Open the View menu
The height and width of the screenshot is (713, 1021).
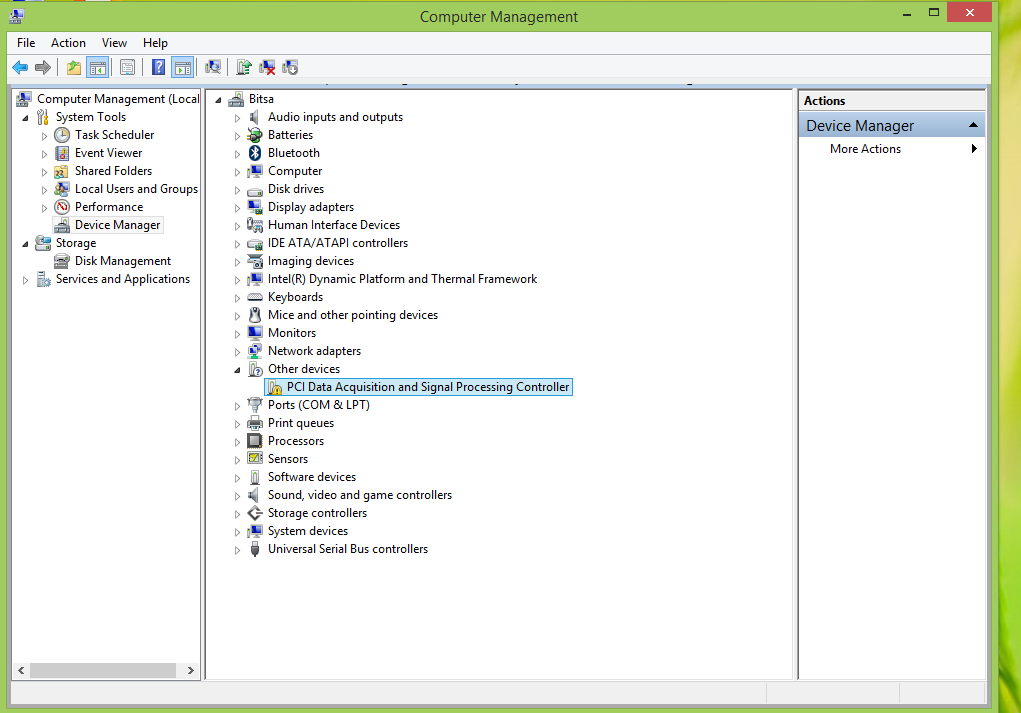pos(114,43)
